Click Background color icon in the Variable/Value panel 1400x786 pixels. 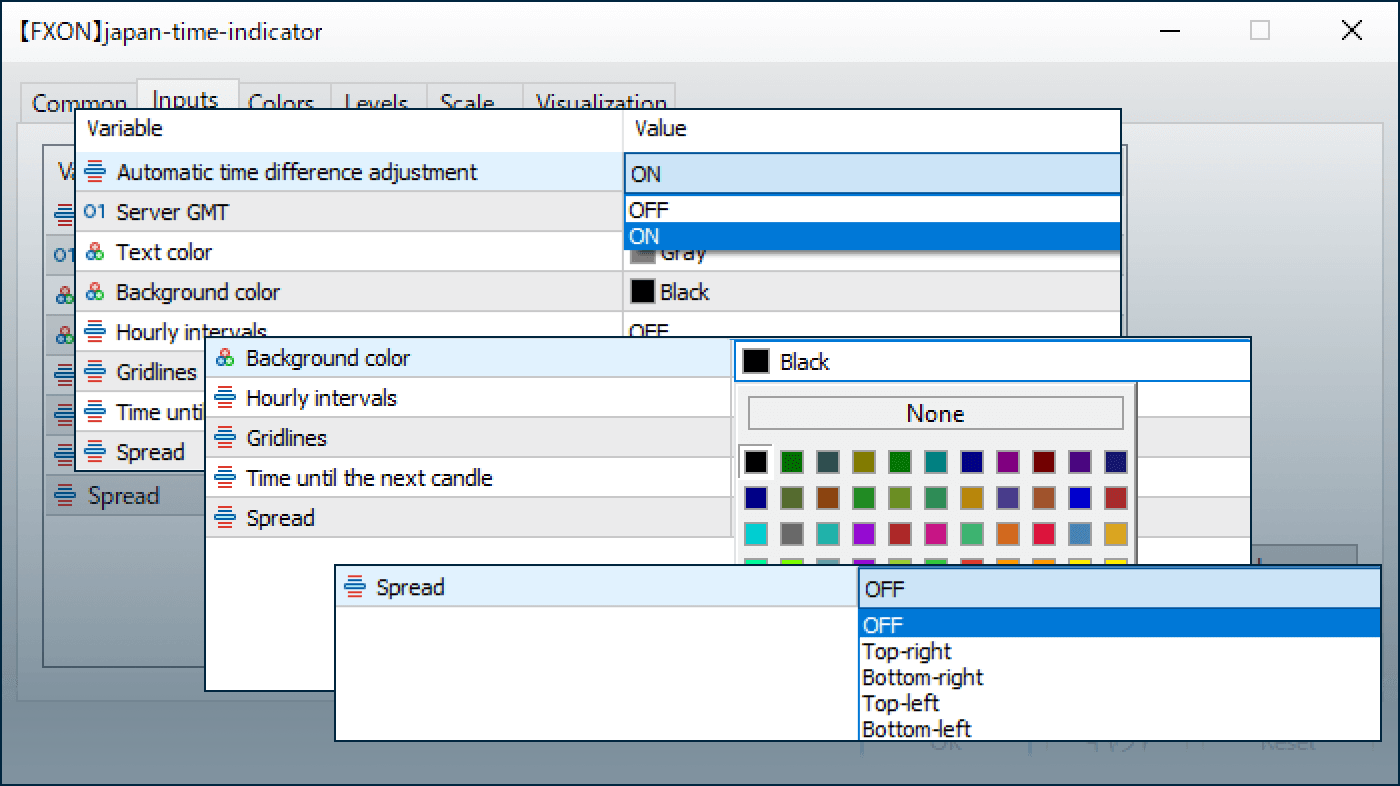(95, 292)
